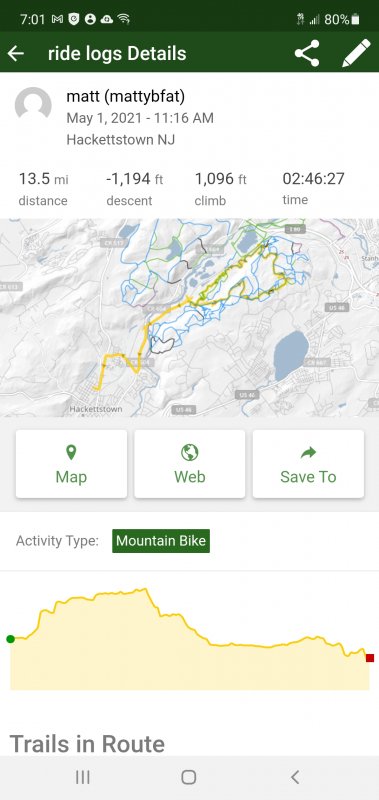Viewport: 379px width, 800px height.
Task: Tap the Android home button
Action: [x=189, y=777]
